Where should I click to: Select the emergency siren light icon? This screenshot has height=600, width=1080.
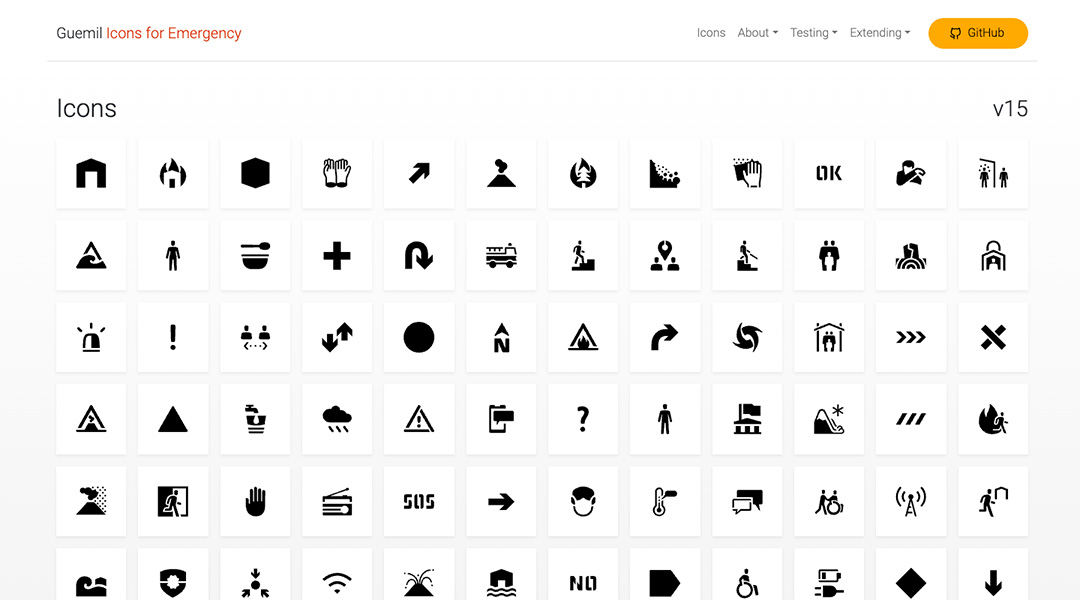[91, 338]
